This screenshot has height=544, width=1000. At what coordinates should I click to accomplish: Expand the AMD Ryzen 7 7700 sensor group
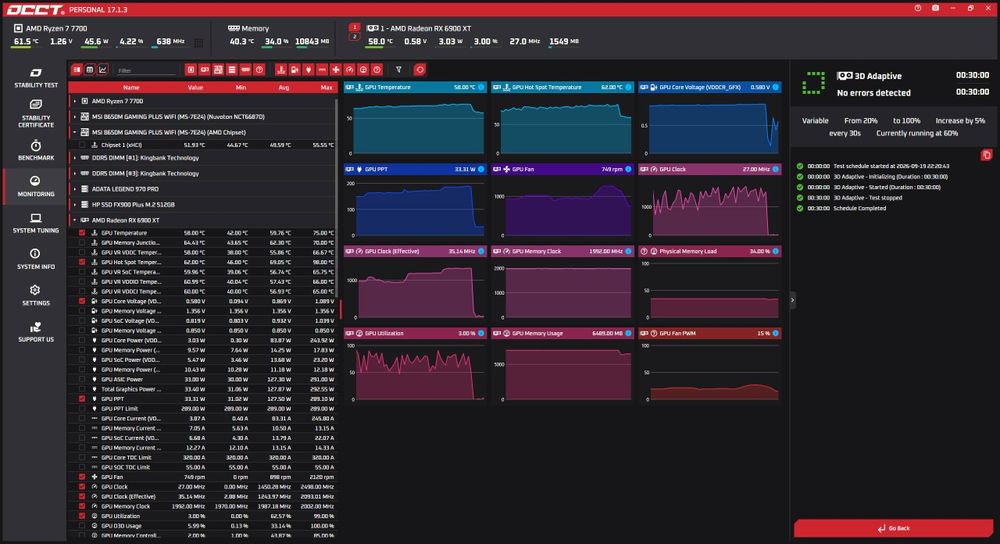click(75, 101)
